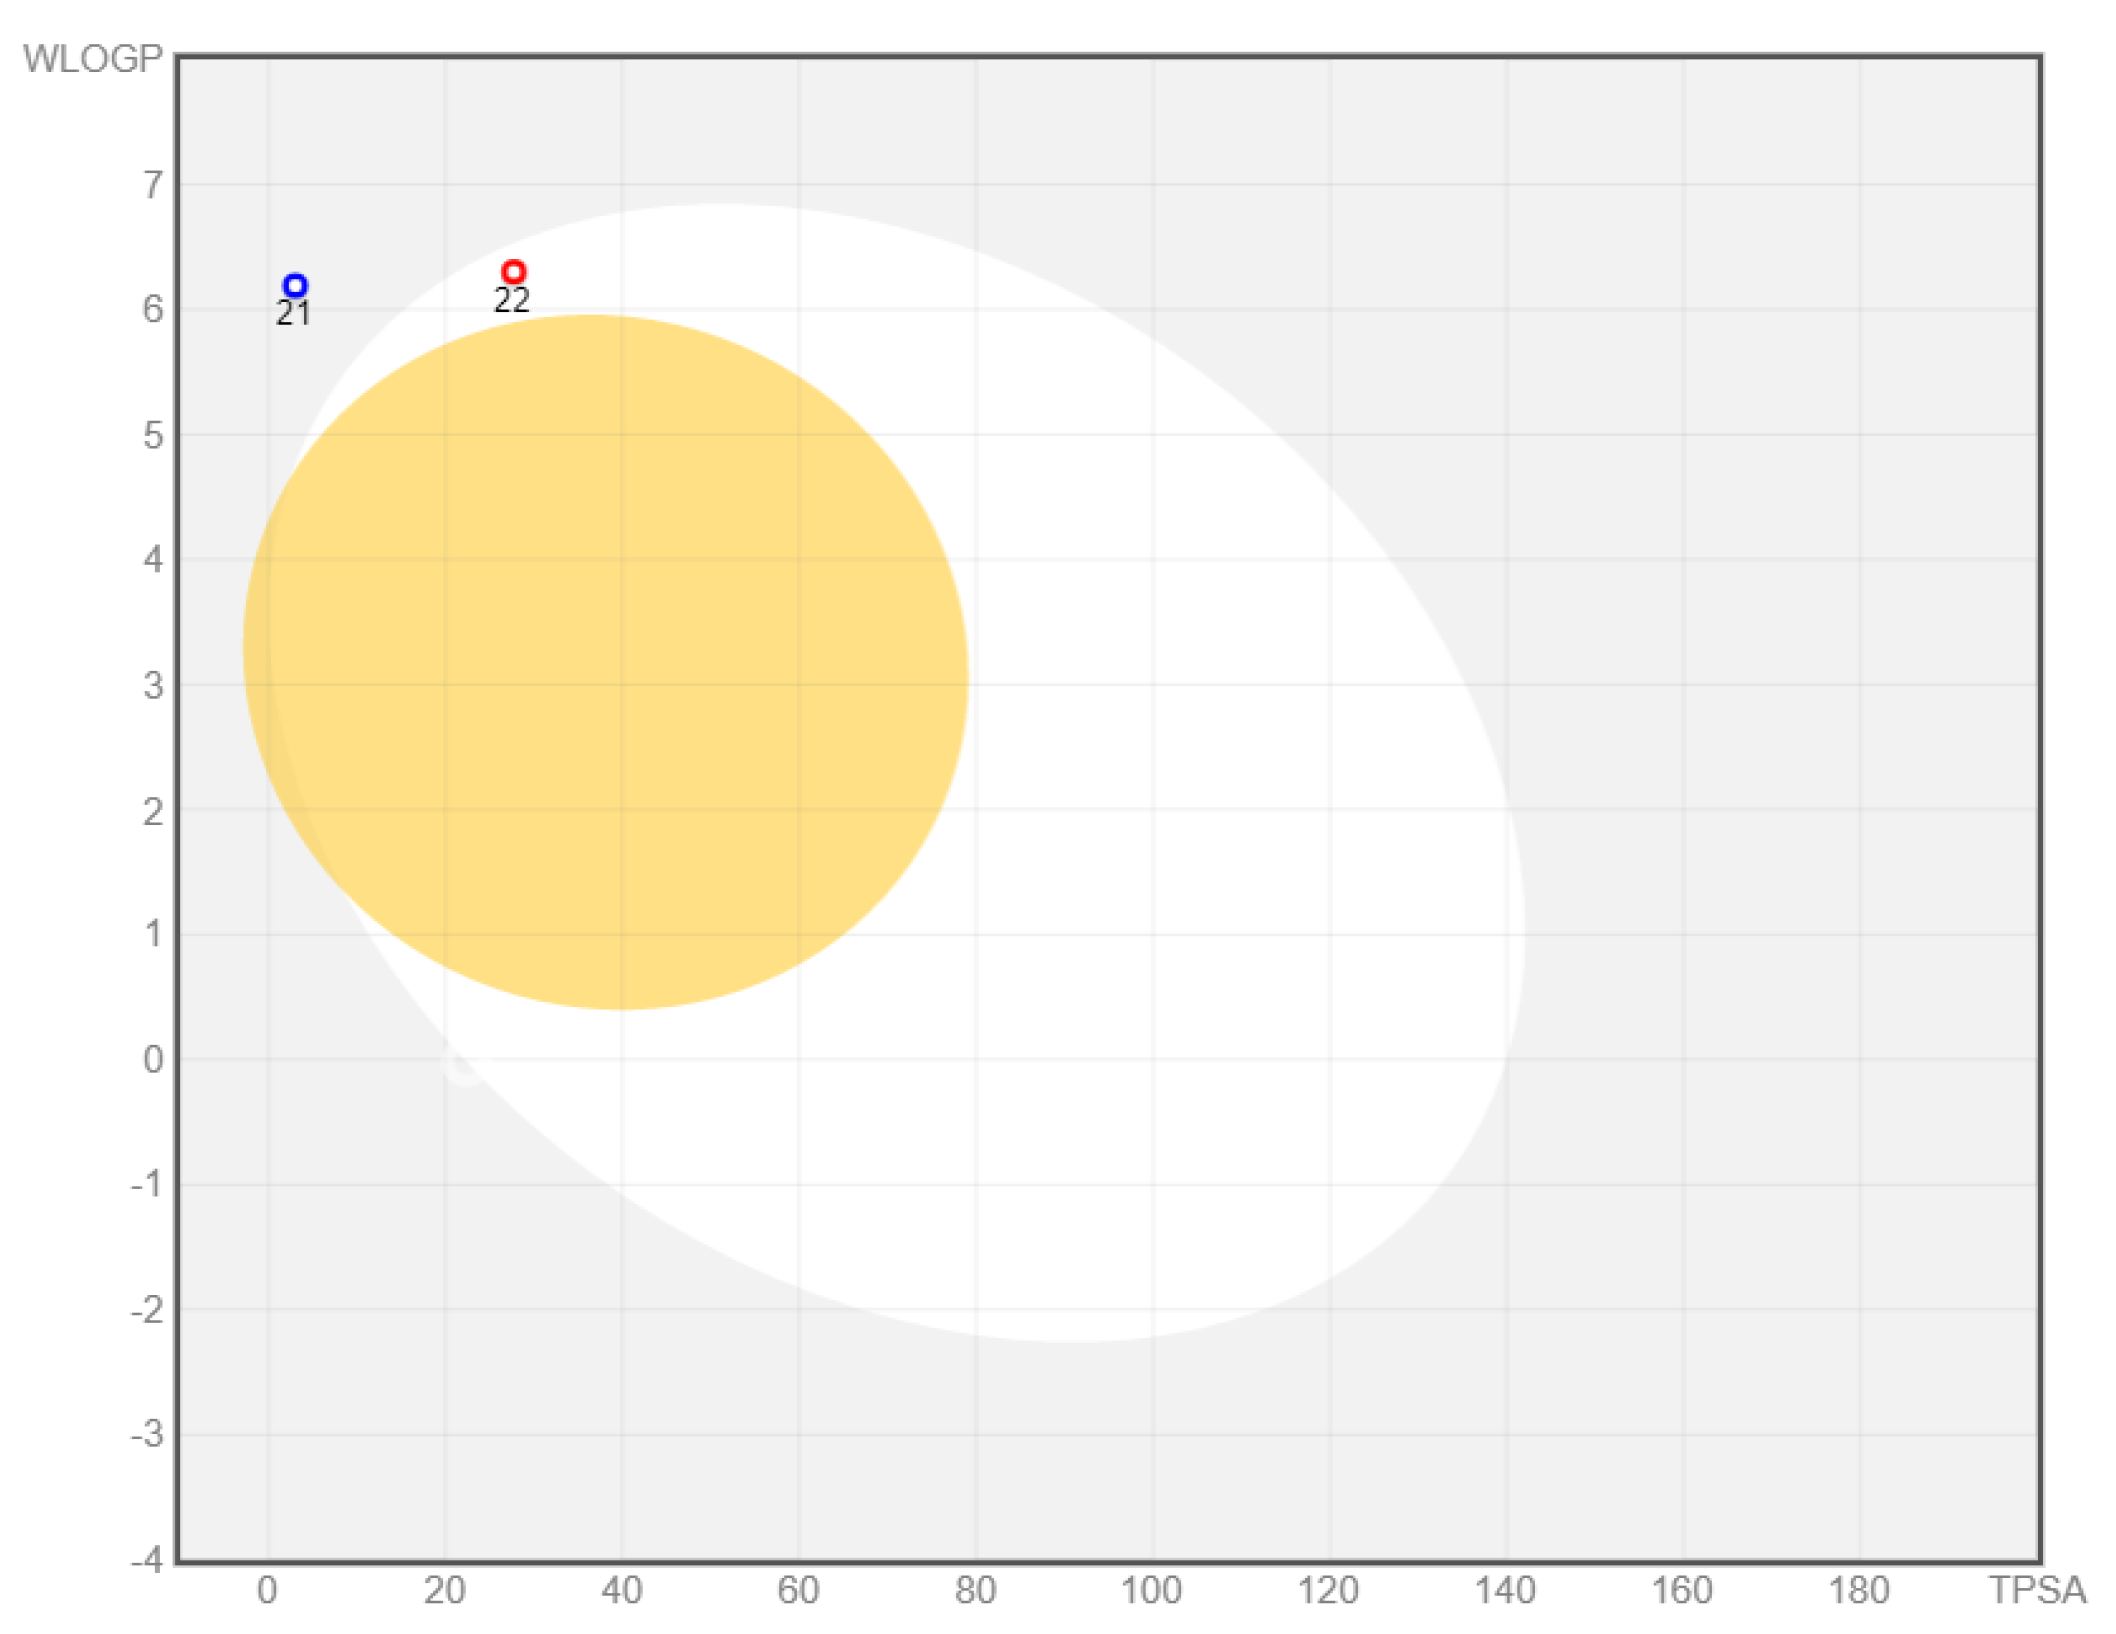Click the red data point marker 22
Screen dimensions: 2116x1634
(x=513, y=272)
